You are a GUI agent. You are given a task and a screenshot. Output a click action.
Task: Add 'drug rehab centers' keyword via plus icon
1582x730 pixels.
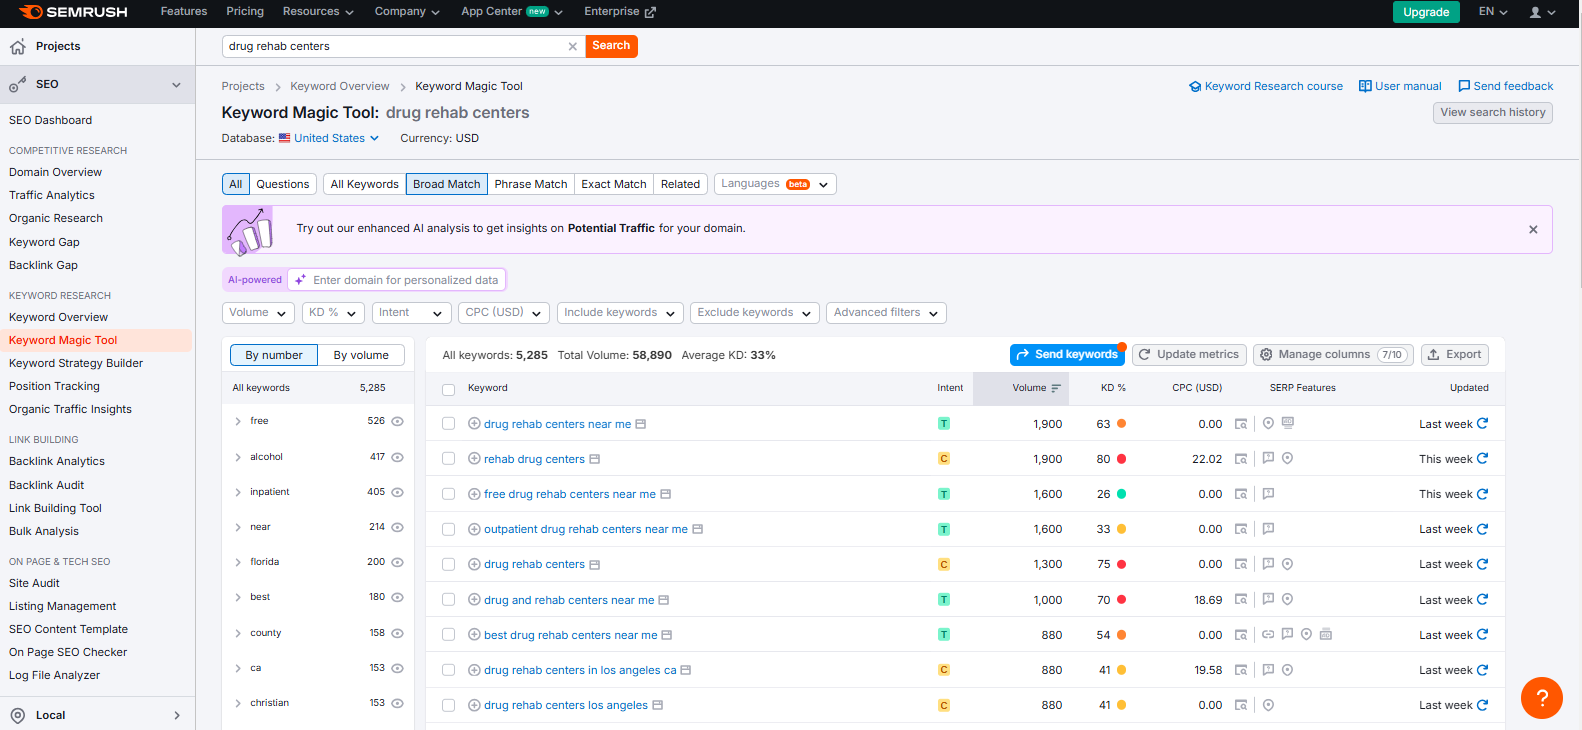474,564
